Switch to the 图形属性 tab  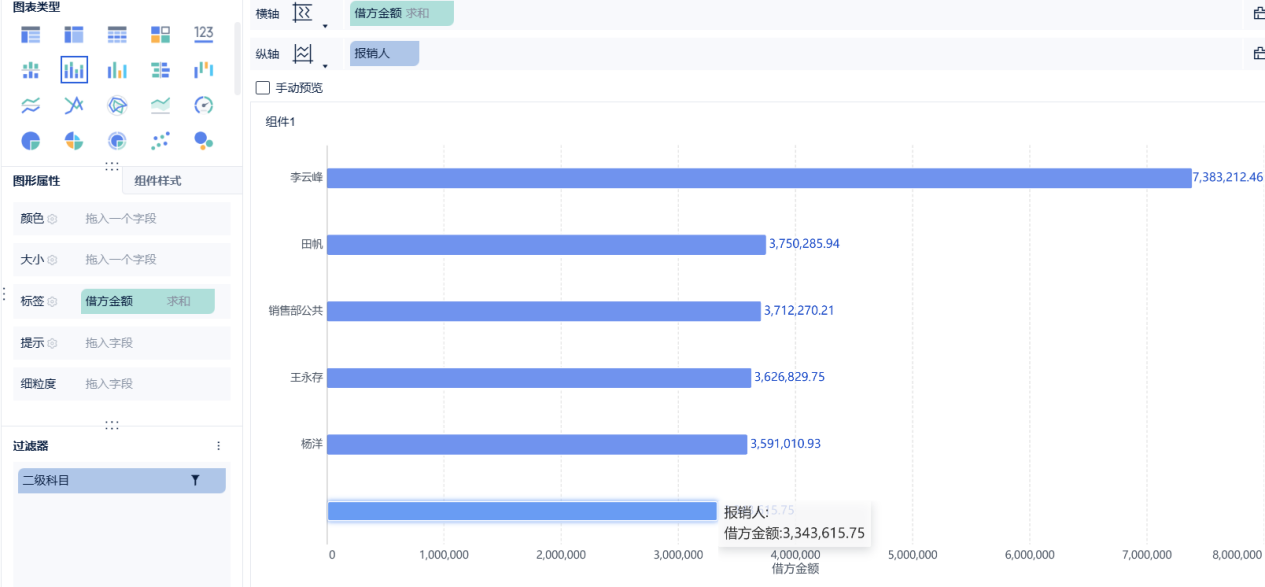click(x=37, y=181)
